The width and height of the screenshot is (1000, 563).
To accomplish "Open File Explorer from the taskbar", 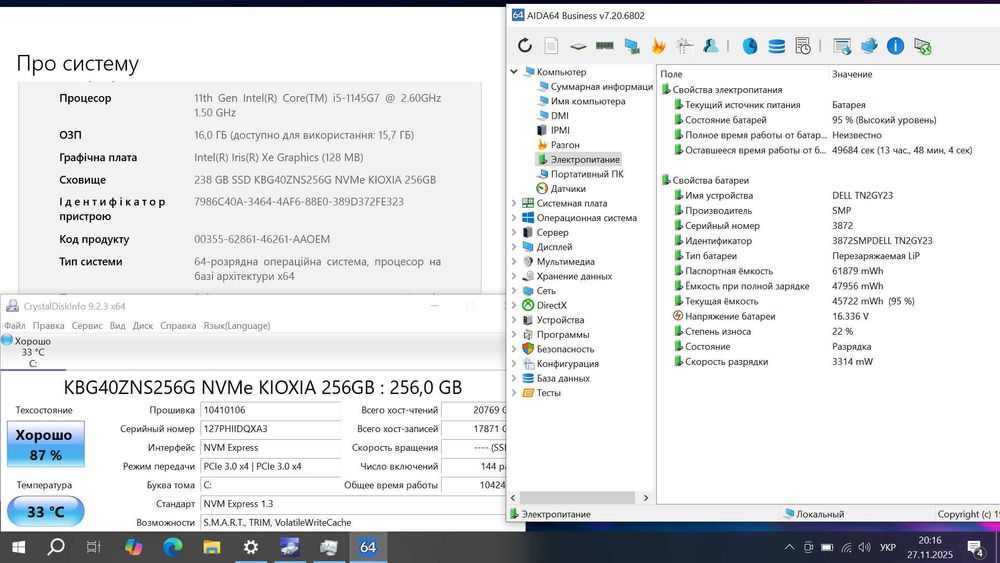I will tap(212, 547).
